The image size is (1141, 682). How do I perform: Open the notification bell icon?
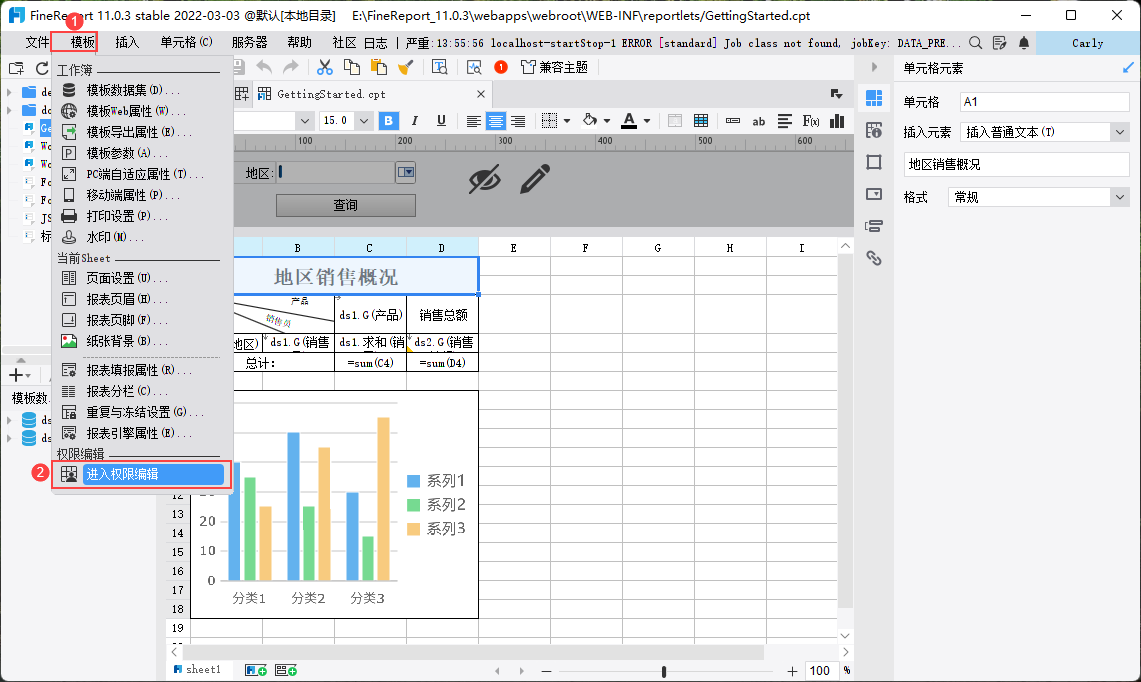pos(1024,43)
